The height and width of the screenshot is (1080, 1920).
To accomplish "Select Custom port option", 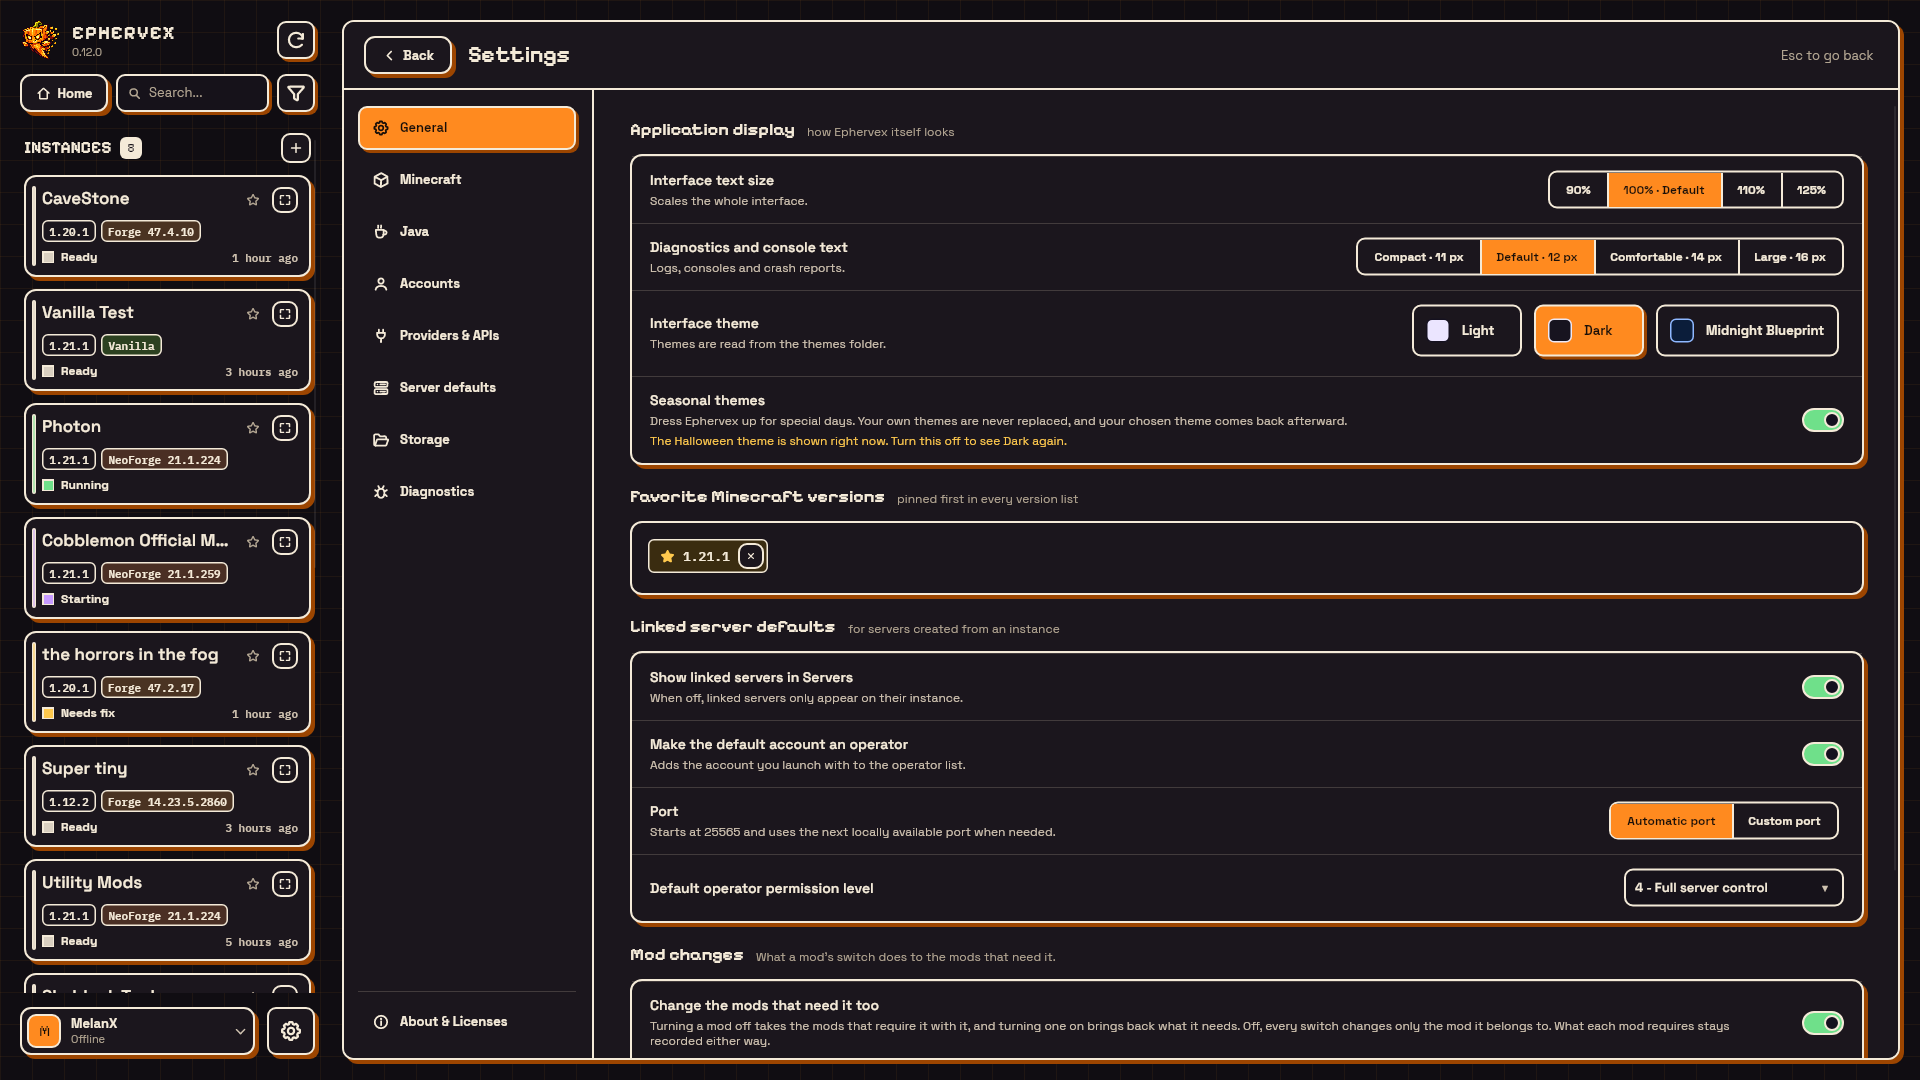I will [1784, 821].
